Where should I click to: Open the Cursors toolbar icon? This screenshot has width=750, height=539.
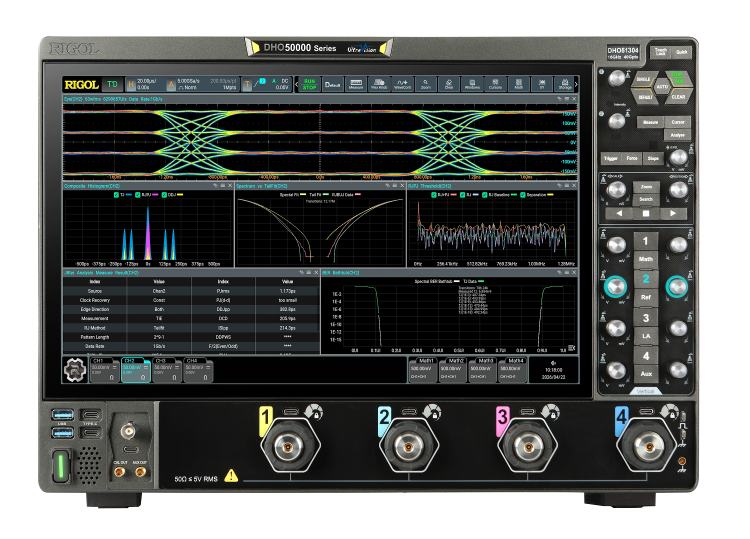tap(495, 84)
